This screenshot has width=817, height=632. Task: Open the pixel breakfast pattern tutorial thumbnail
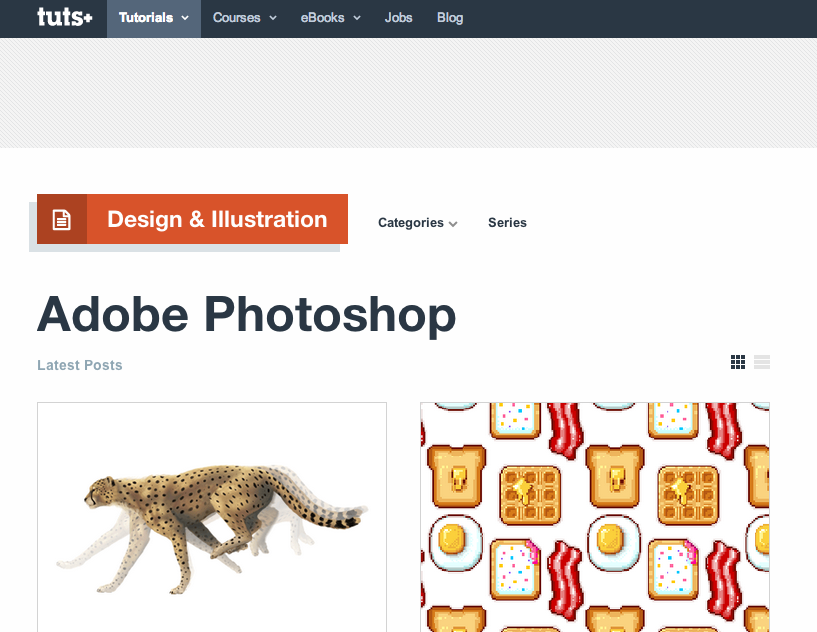pos(595,517)
